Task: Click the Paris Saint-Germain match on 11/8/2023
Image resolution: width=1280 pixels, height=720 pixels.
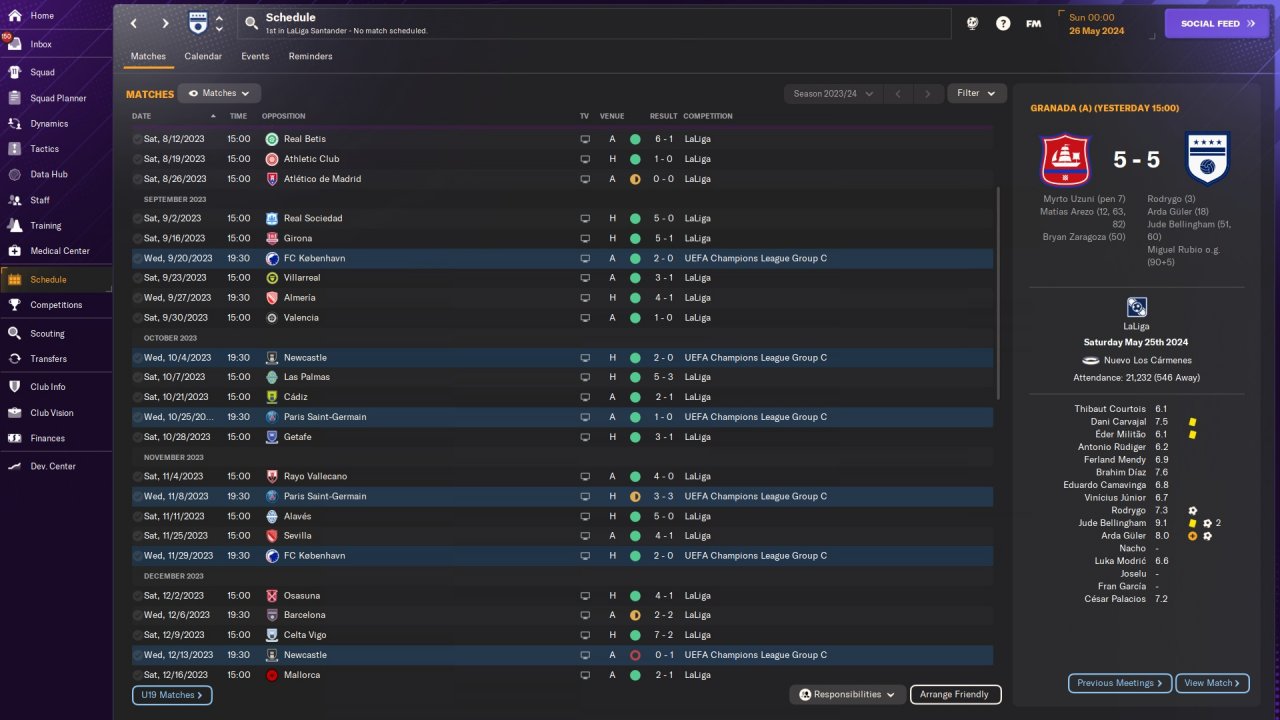Action: [x=563, y=496]
